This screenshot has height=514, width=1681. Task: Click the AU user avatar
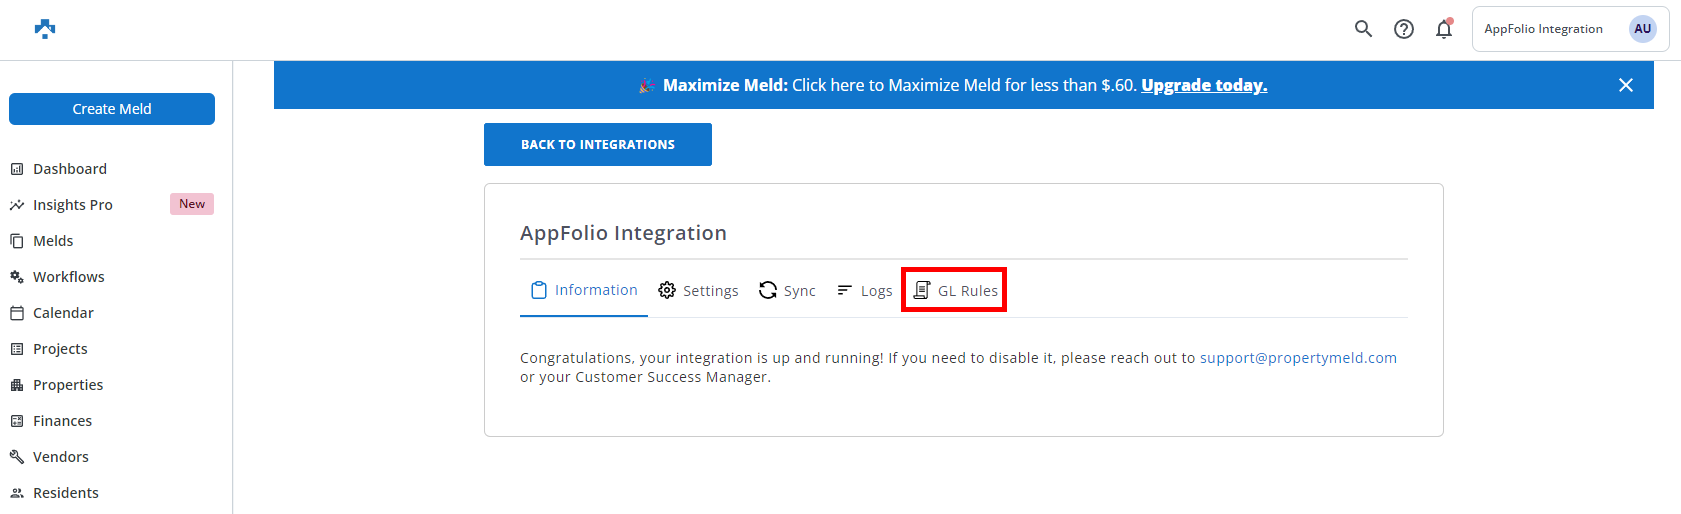(1642, 29)
